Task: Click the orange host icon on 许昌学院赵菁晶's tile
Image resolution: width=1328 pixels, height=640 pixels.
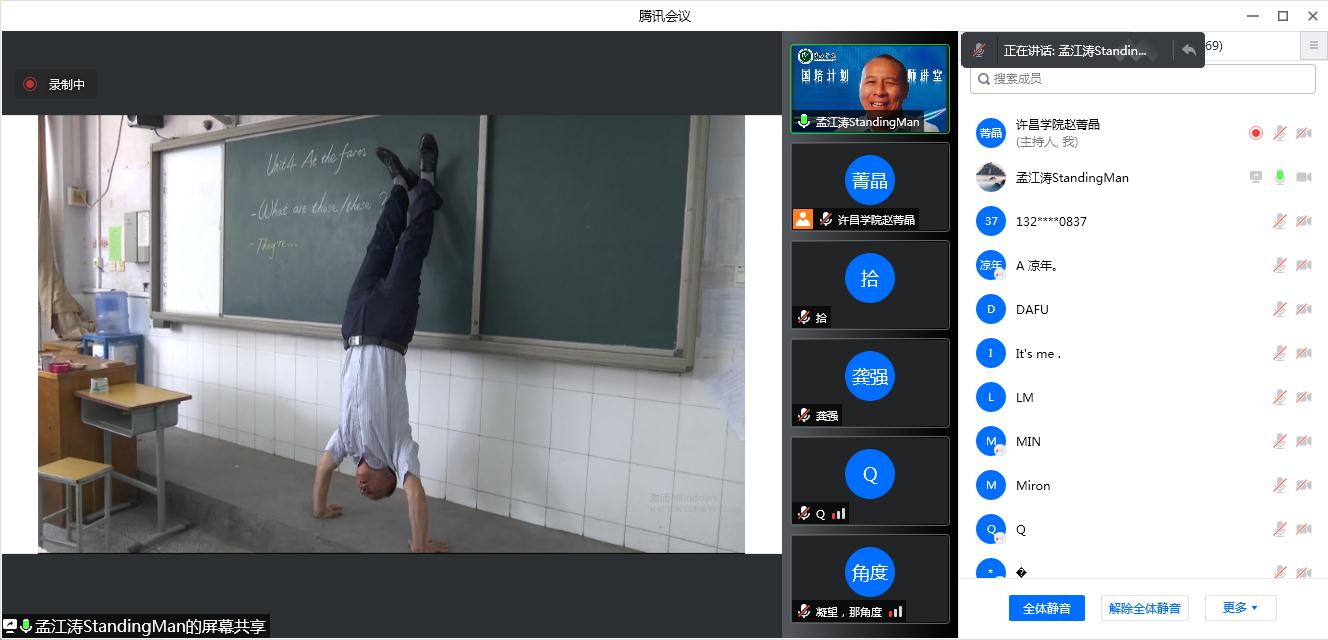Action: 803,219
